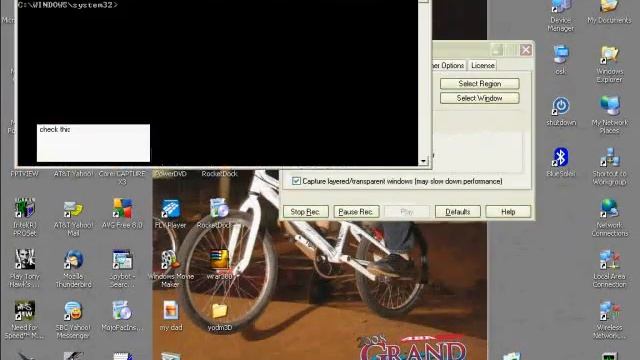
Task: Switch to the License tab
Action: [482, 65]
